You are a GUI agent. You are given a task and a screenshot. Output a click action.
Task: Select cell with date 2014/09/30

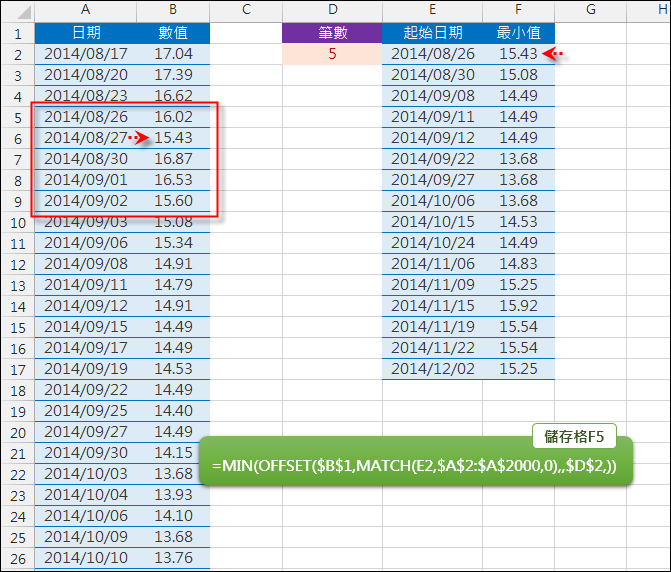tap(86, 453)
